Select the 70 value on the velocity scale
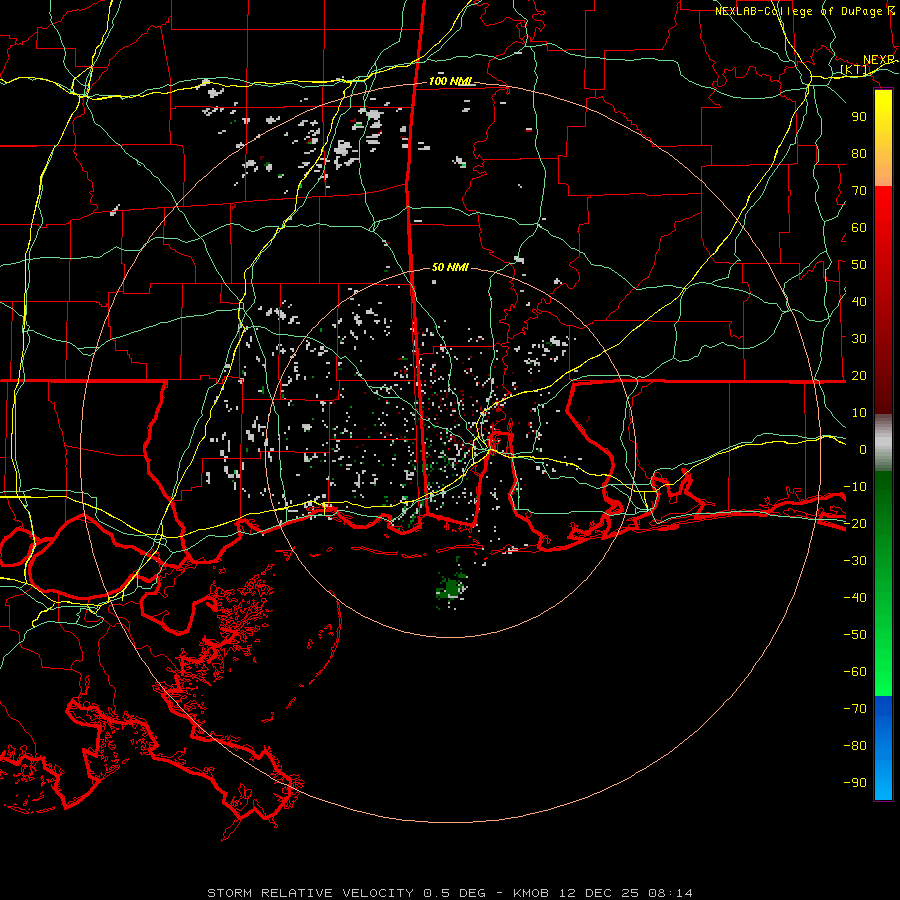The width and height of the screenshot is (900, 900). [859, 191]
